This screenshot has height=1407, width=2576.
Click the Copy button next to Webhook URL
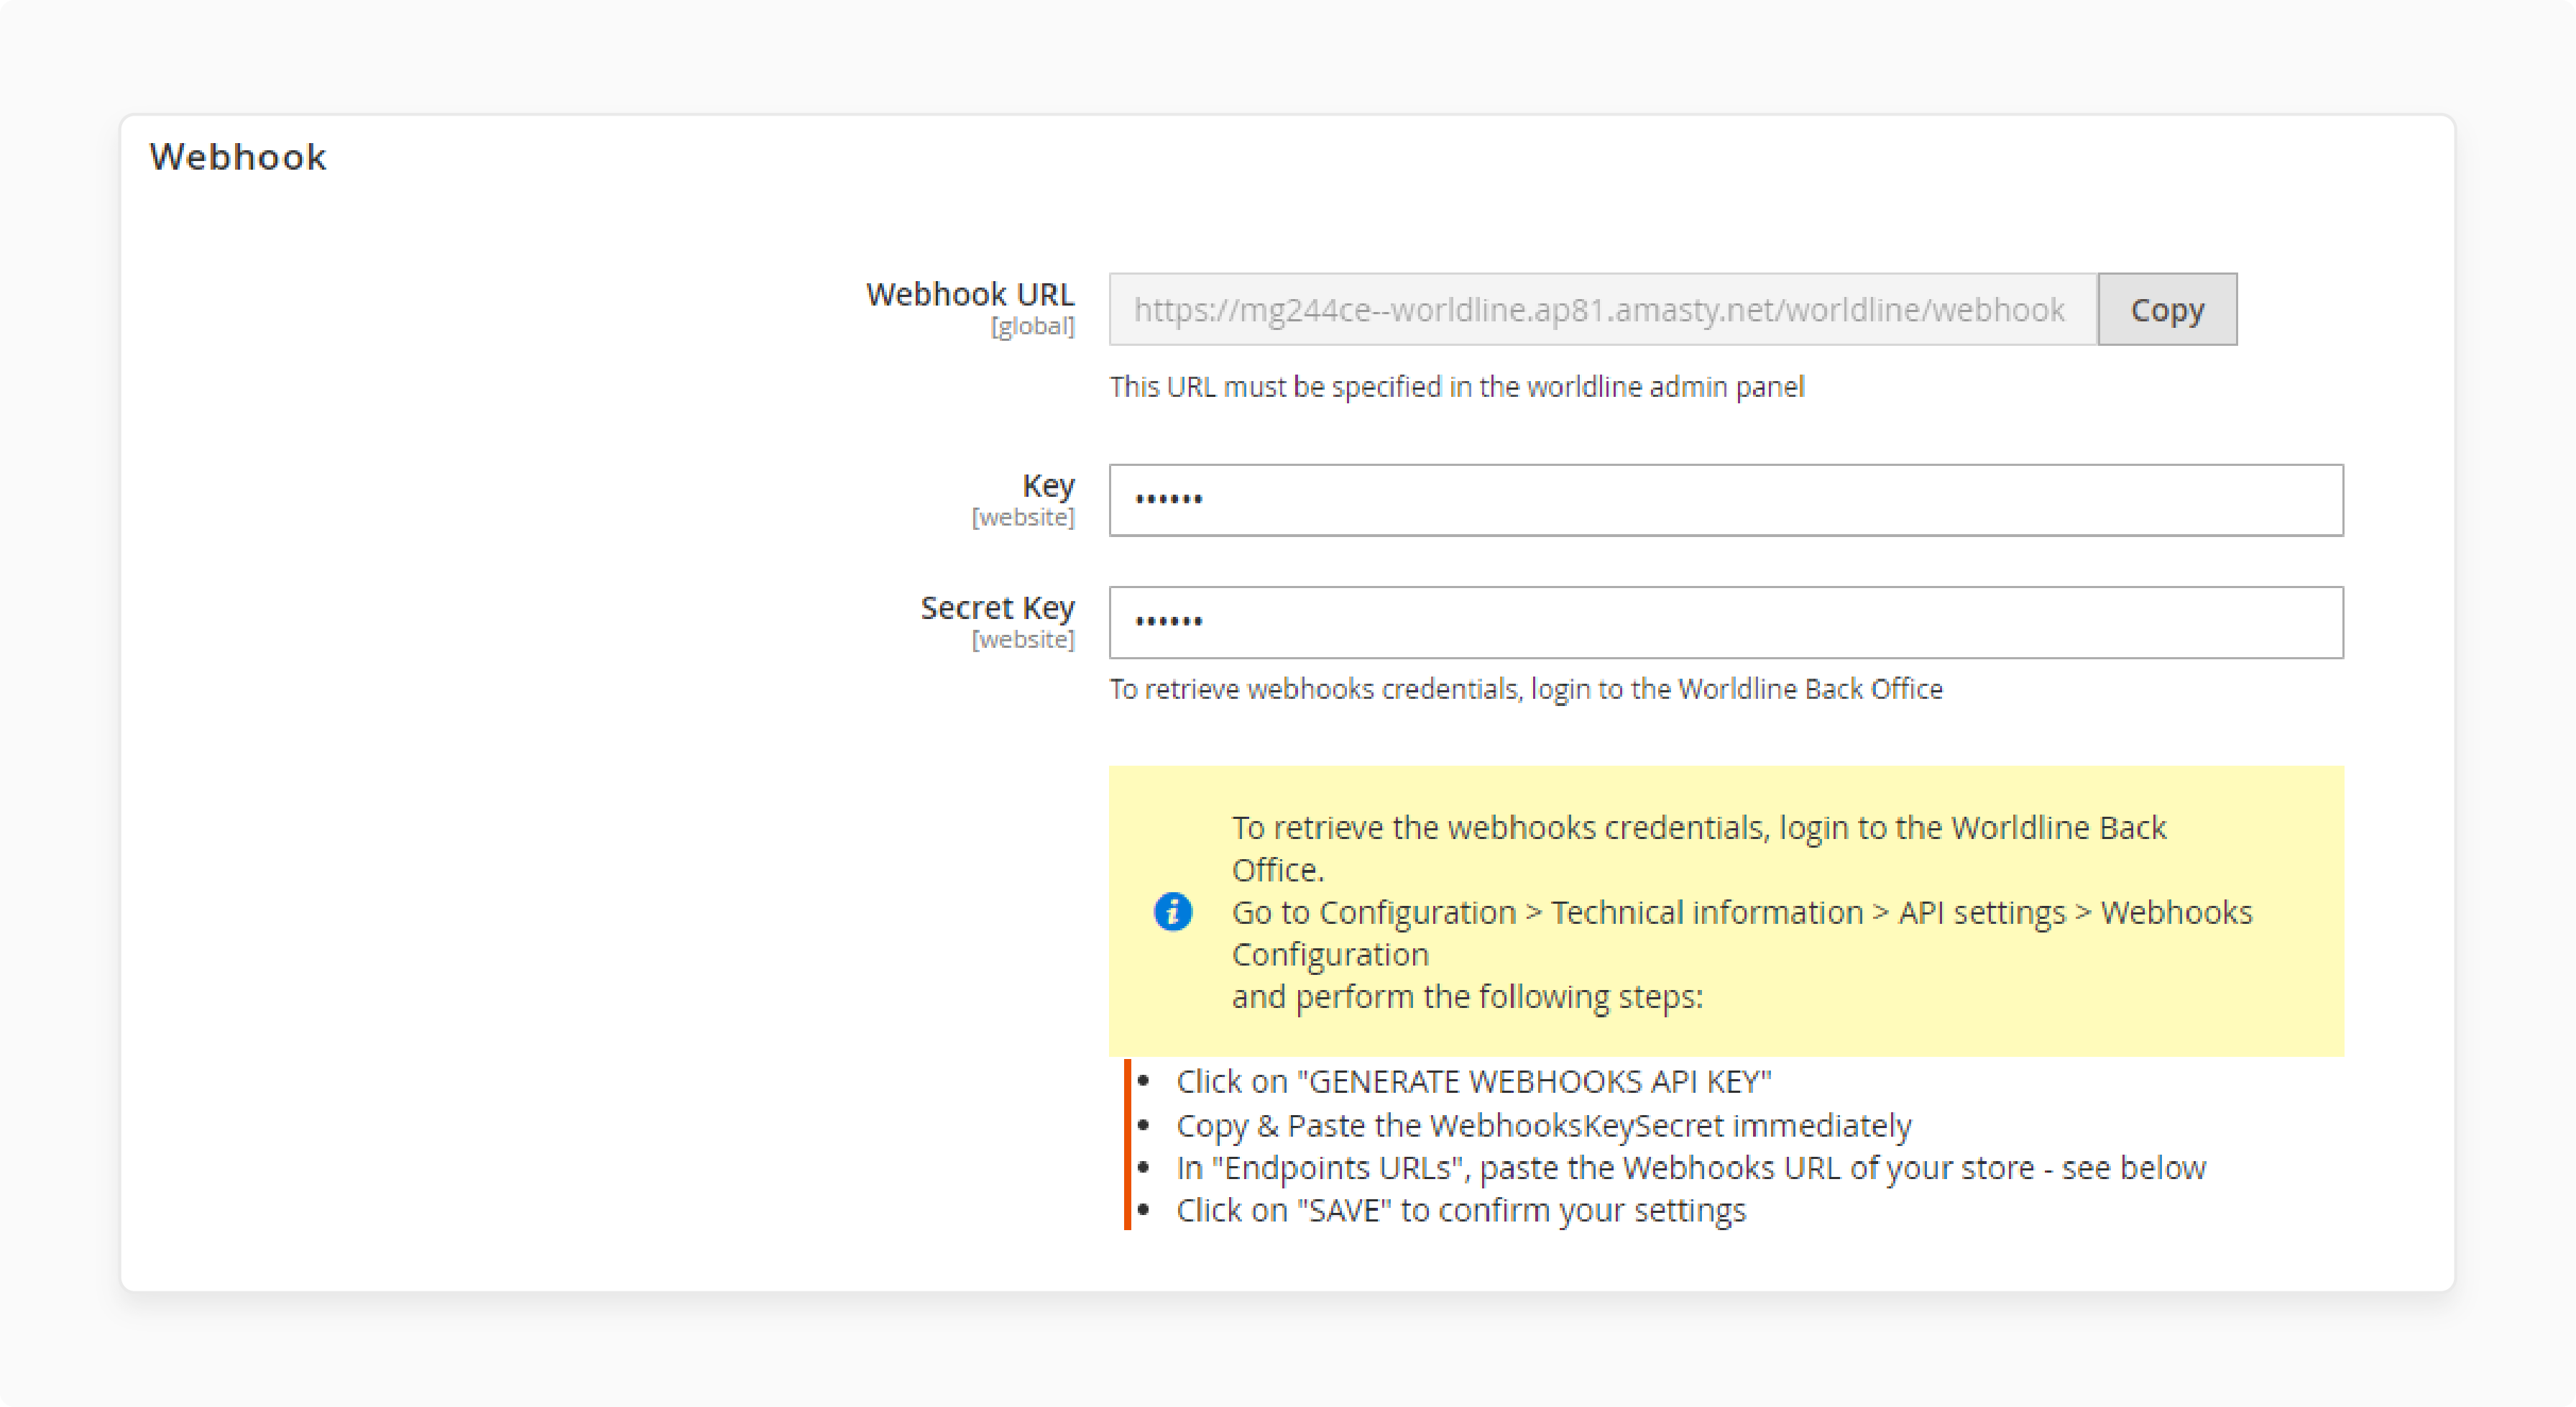pos(2167,309)
